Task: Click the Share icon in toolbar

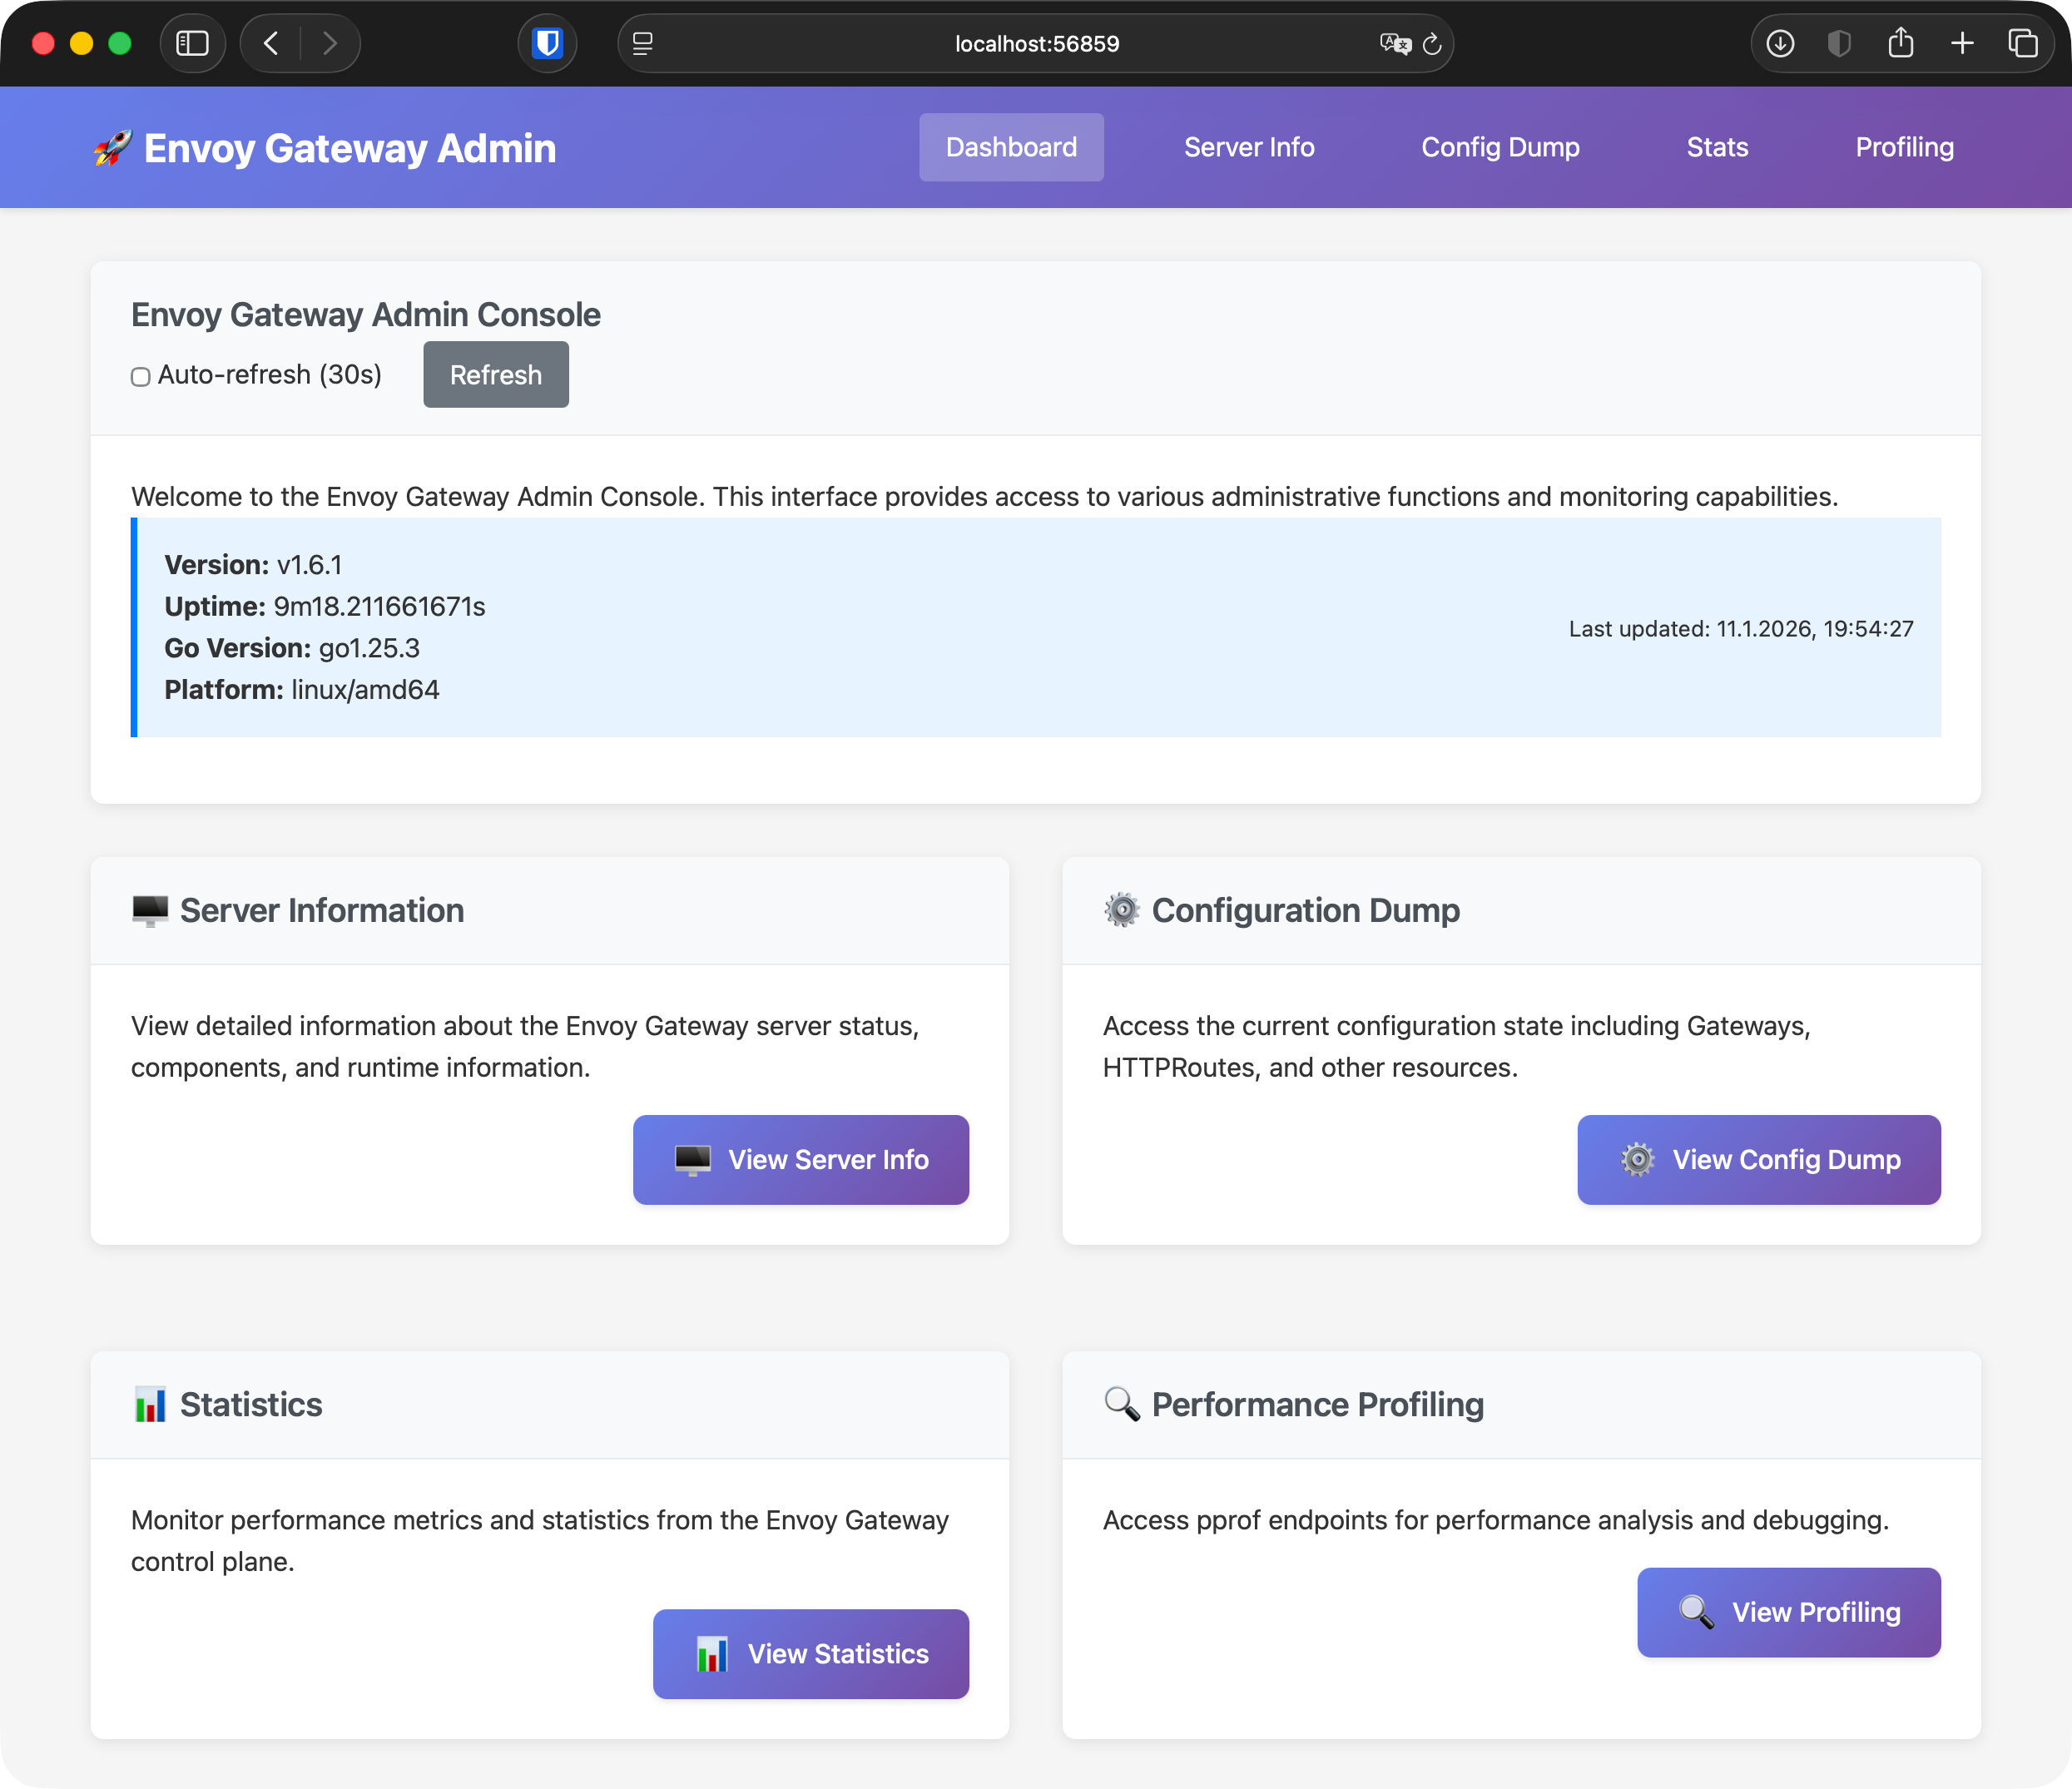Action: click(1900, 43)
